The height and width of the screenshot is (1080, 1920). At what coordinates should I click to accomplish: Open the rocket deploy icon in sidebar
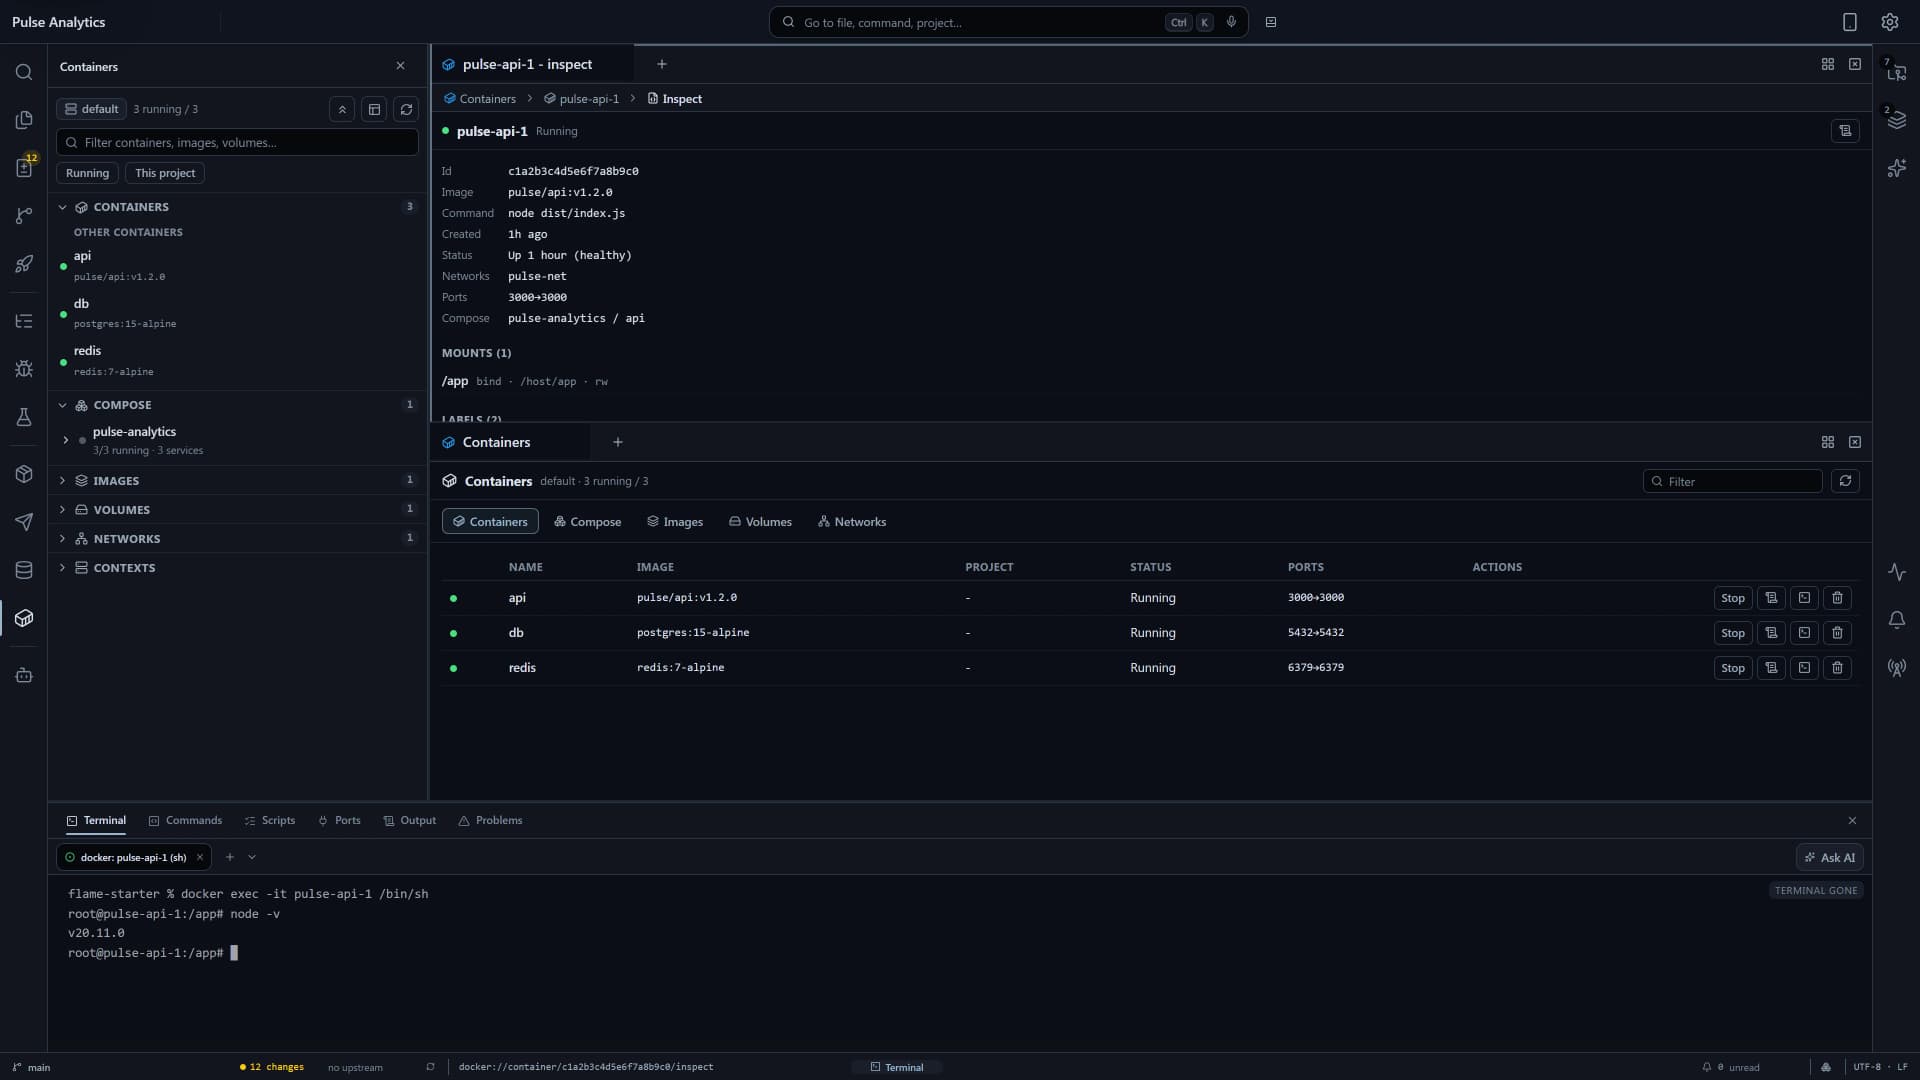click(24, 264)
